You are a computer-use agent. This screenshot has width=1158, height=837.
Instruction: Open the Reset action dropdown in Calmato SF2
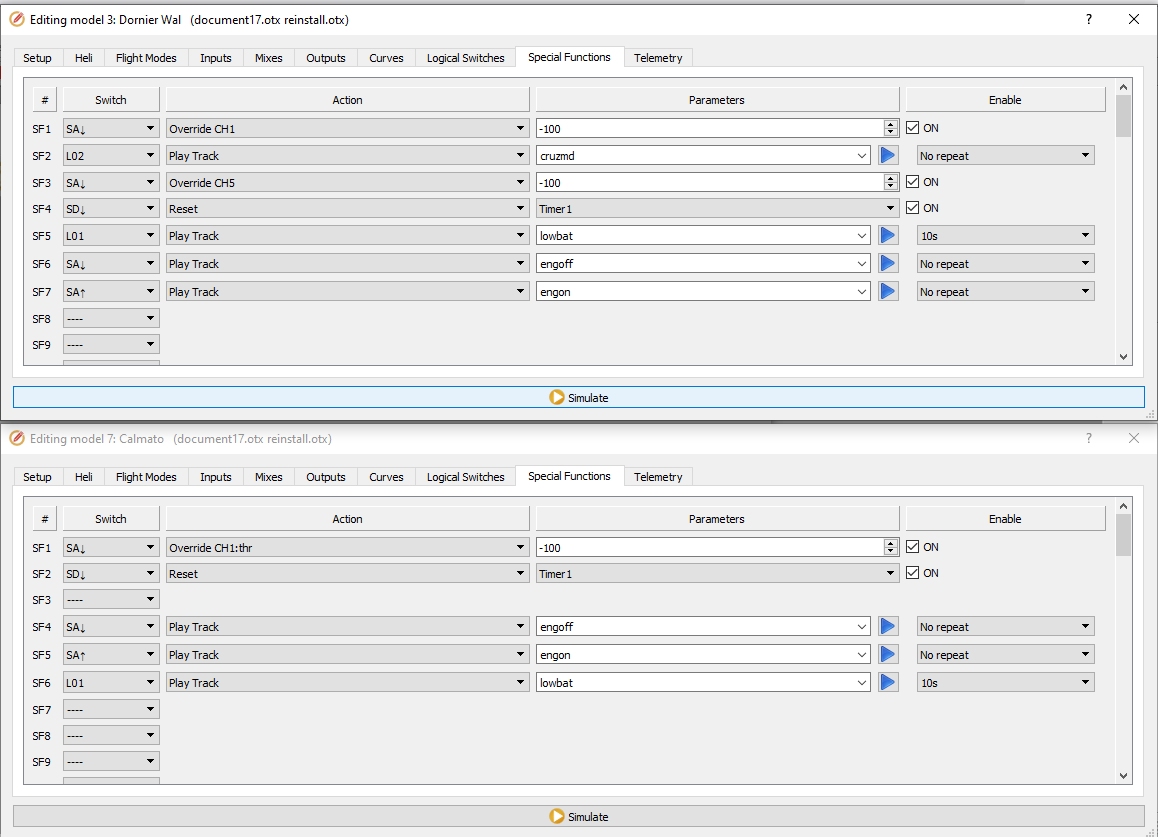347,574
